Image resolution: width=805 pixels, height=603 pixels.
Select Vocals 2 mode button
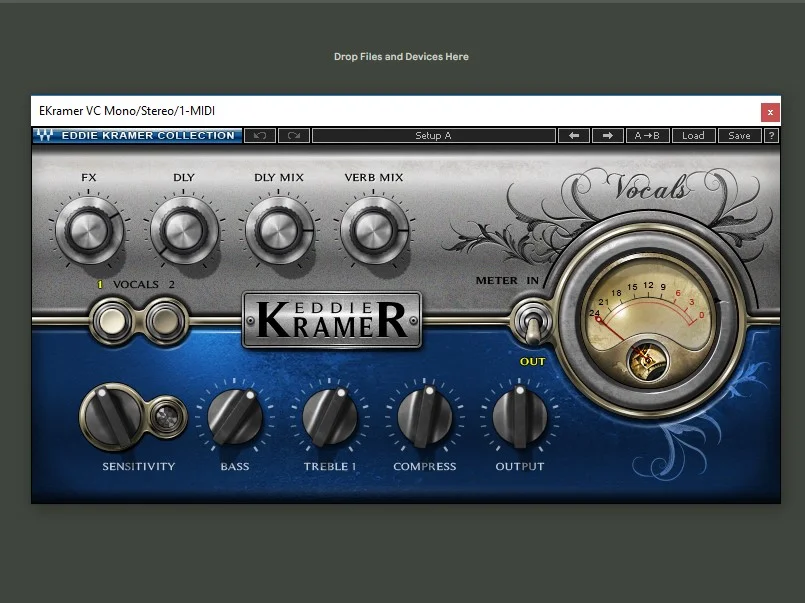tap(165, 322)
